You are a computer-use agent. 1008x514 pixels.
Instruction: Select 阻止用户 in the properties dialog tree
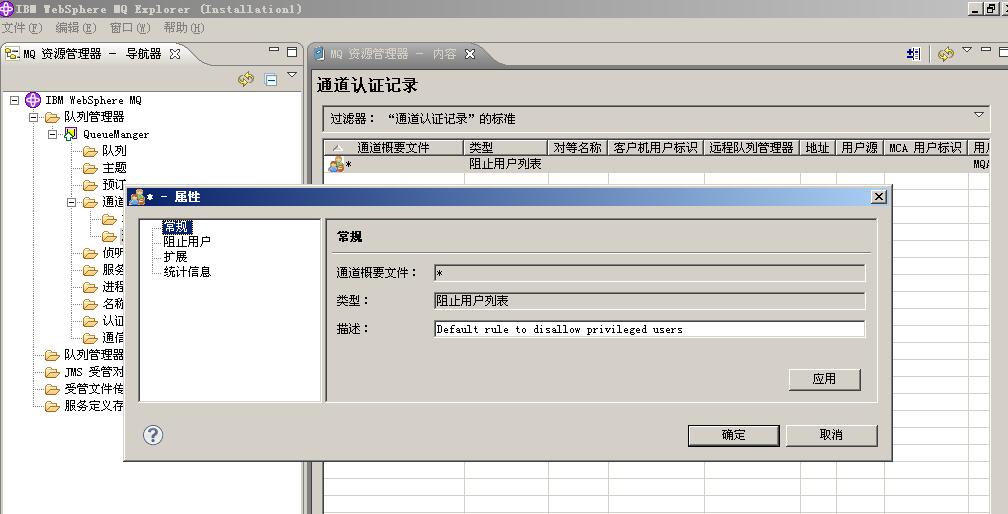pyautogui.click(x=187, y=242)
